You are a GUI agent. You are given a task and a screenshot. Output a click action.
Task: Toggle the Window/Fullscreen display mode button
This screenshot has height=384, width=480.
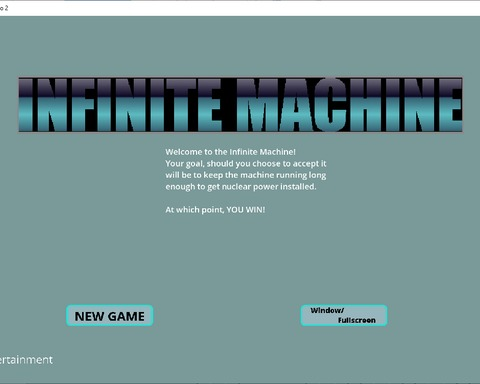[x=344, y=315]
